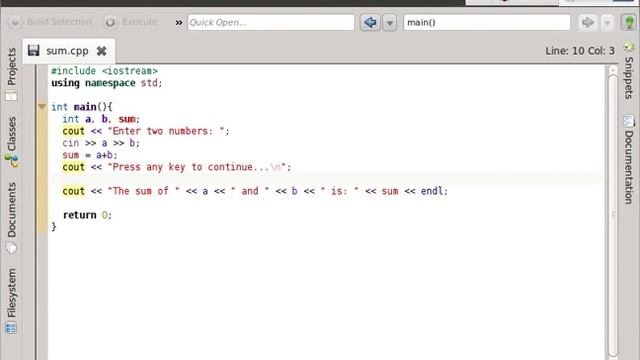Click the Line: 10 Col: 3 indicator

point(580,51)
